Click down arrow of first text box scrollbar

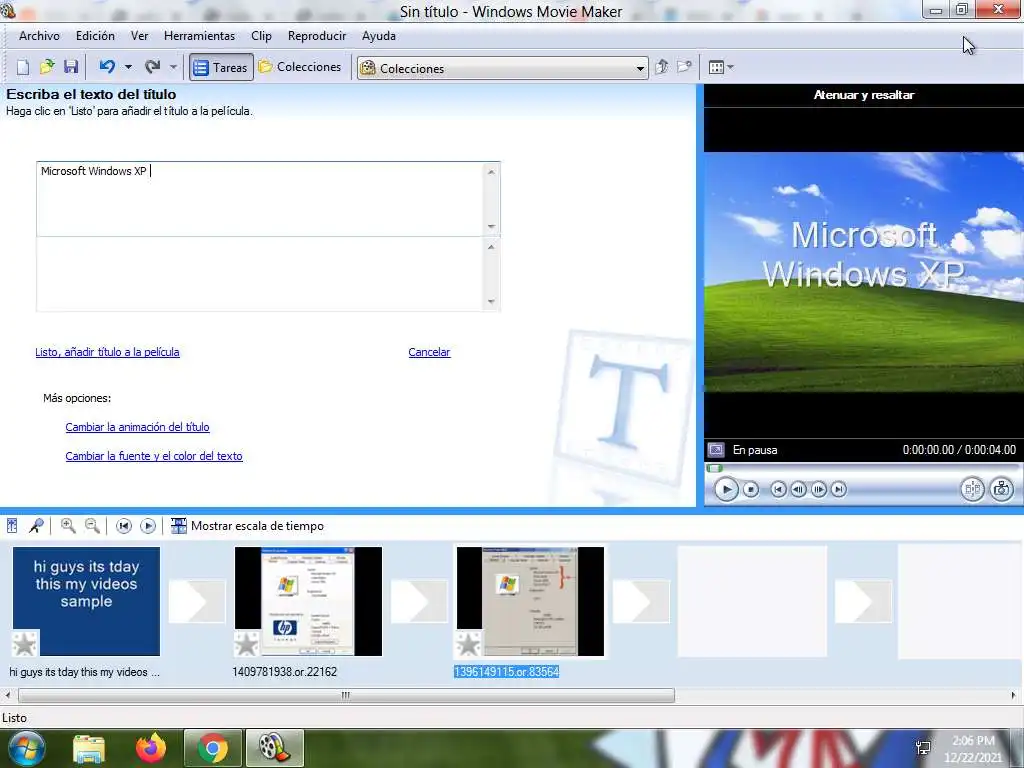(x=491, y=227)
